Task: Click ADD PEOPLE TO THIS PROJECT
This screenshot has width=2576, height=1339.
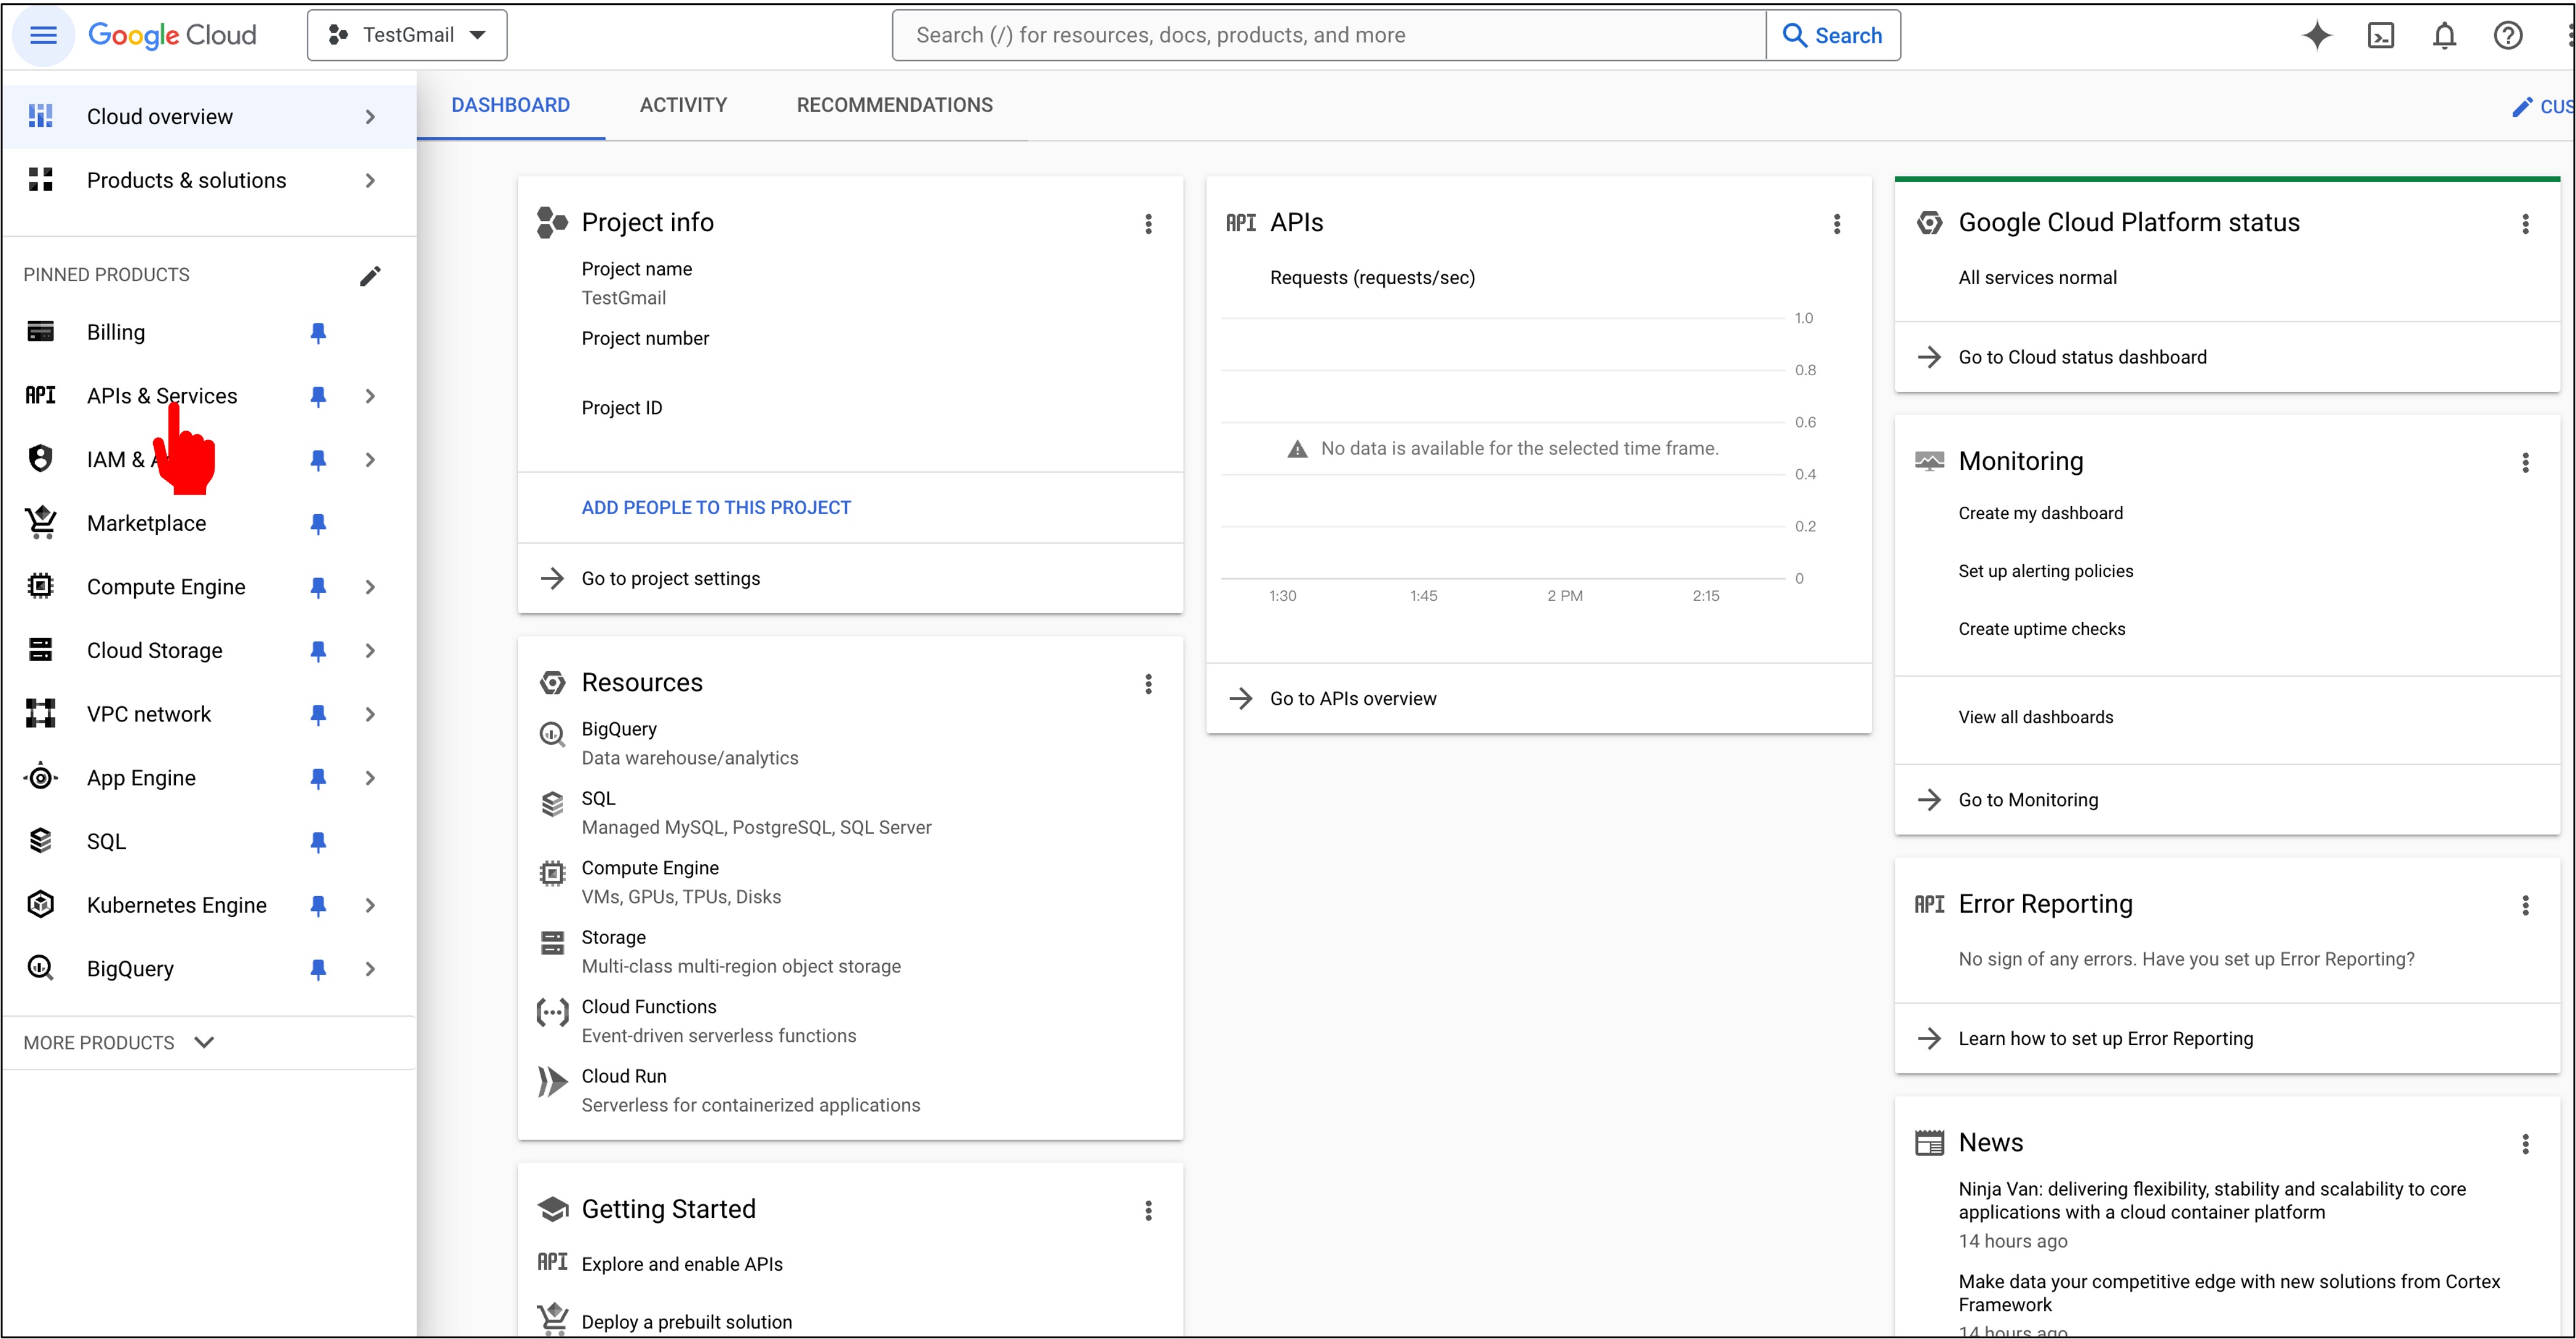Action: click(x=716, y=507)
